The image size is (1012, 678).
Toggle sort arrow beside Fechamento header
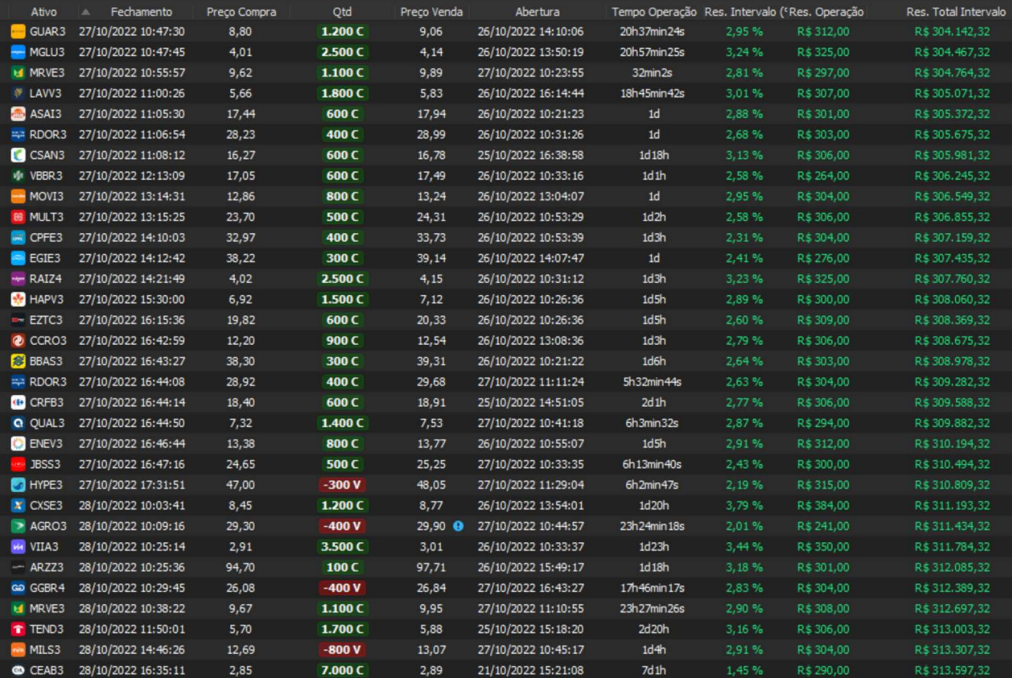coord(85,12)
